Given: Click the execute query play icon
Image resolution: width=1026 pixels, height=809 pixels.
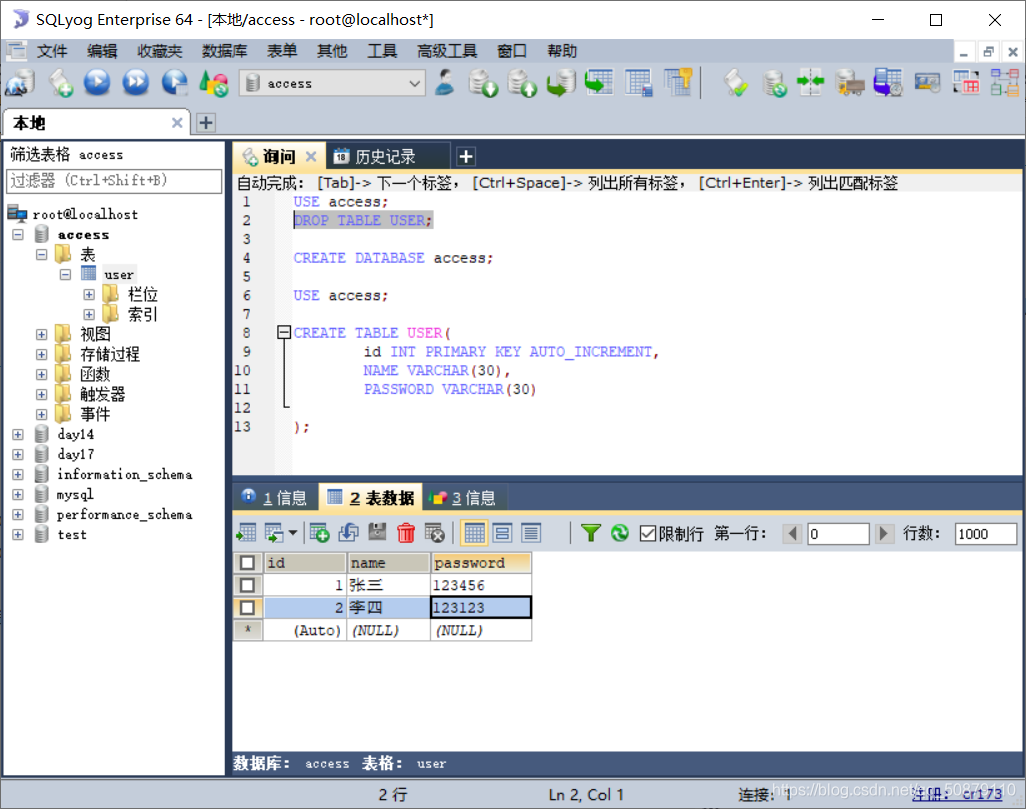Looking at the screenshot, I should (97, 83).
